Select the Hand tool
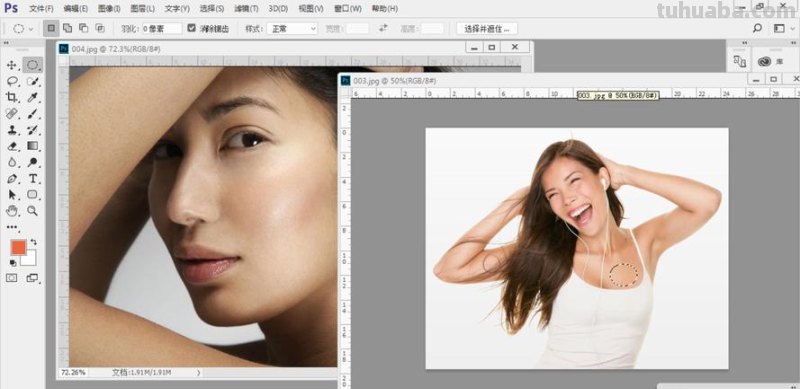800x389 pixels. click(x=12, y=210)
